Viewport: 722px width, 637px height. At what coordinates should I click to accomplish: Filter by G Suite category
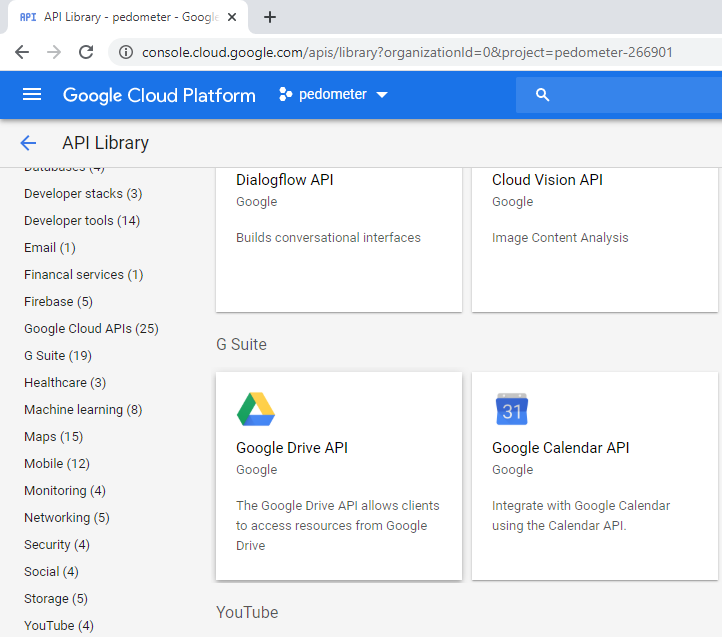(x=58, y=356)
